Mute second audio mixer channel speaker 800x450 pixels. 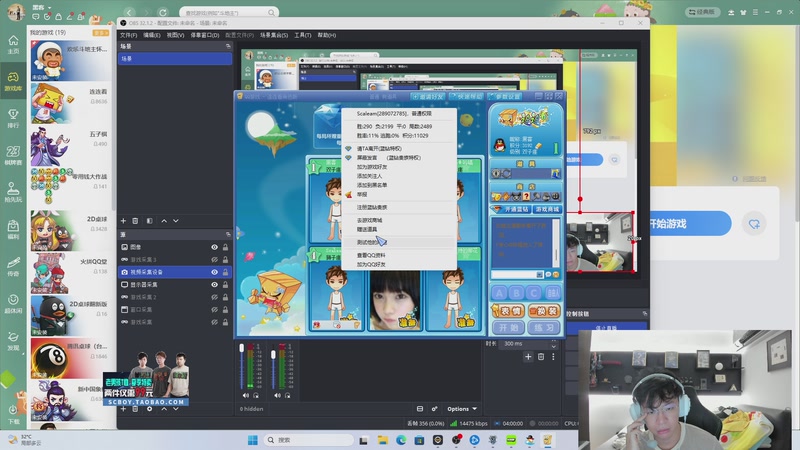coord(277,395)
